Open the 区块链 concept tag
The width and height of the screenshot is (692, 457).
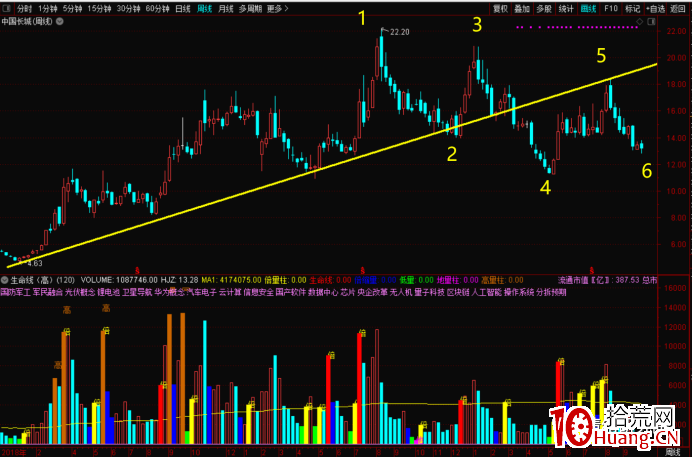point(458,292)
